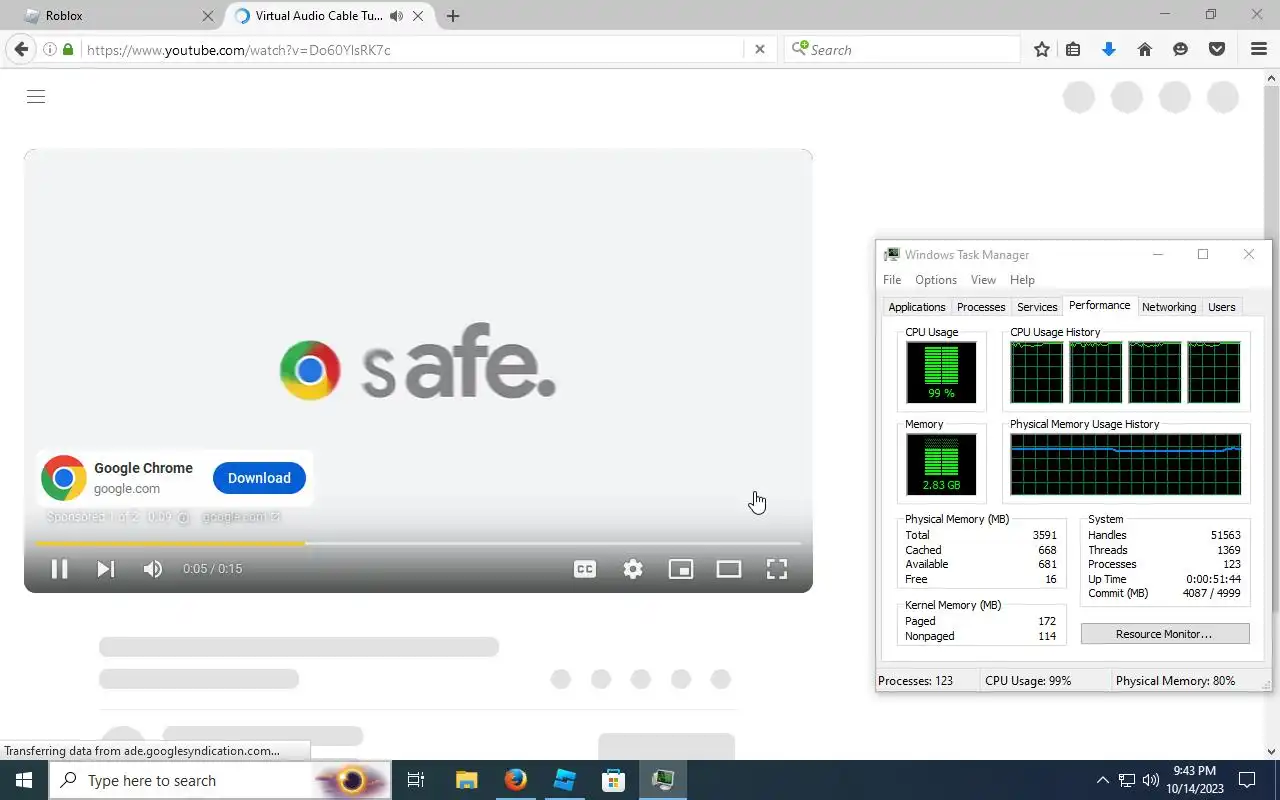
Task: Skip to next video
Action: tap(105, 569)
